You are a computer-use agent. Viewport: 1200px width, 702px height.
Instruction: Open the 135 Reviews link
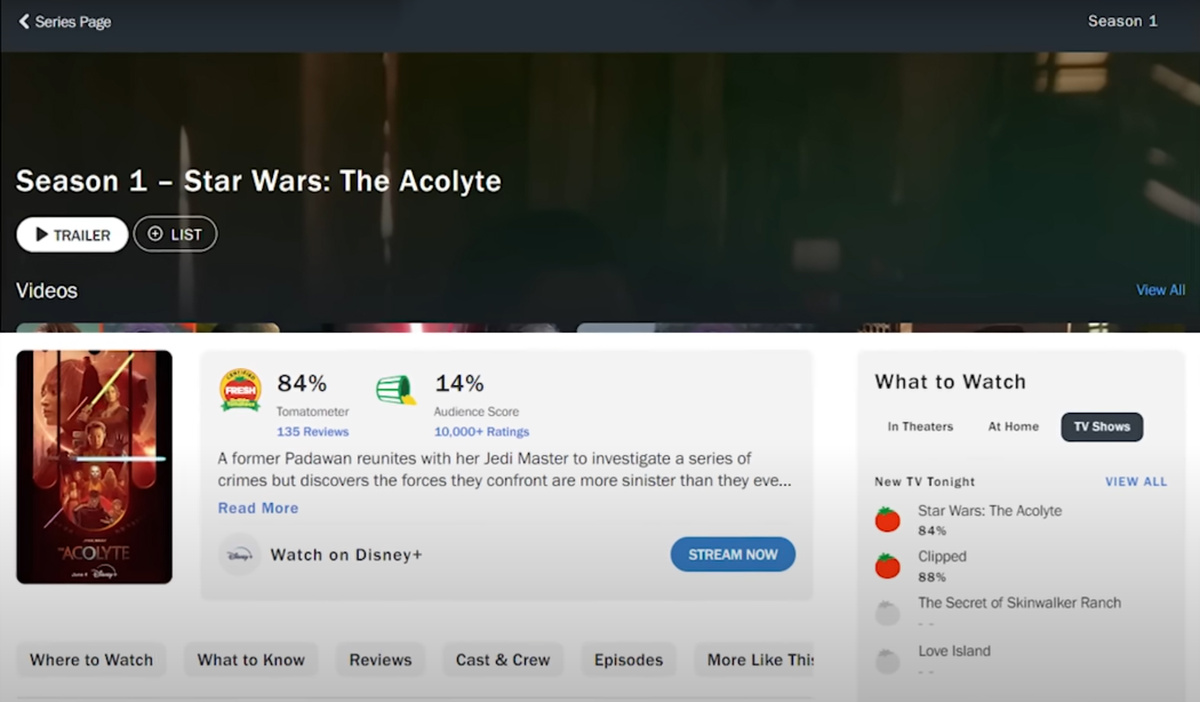click(x=313, y=432)
